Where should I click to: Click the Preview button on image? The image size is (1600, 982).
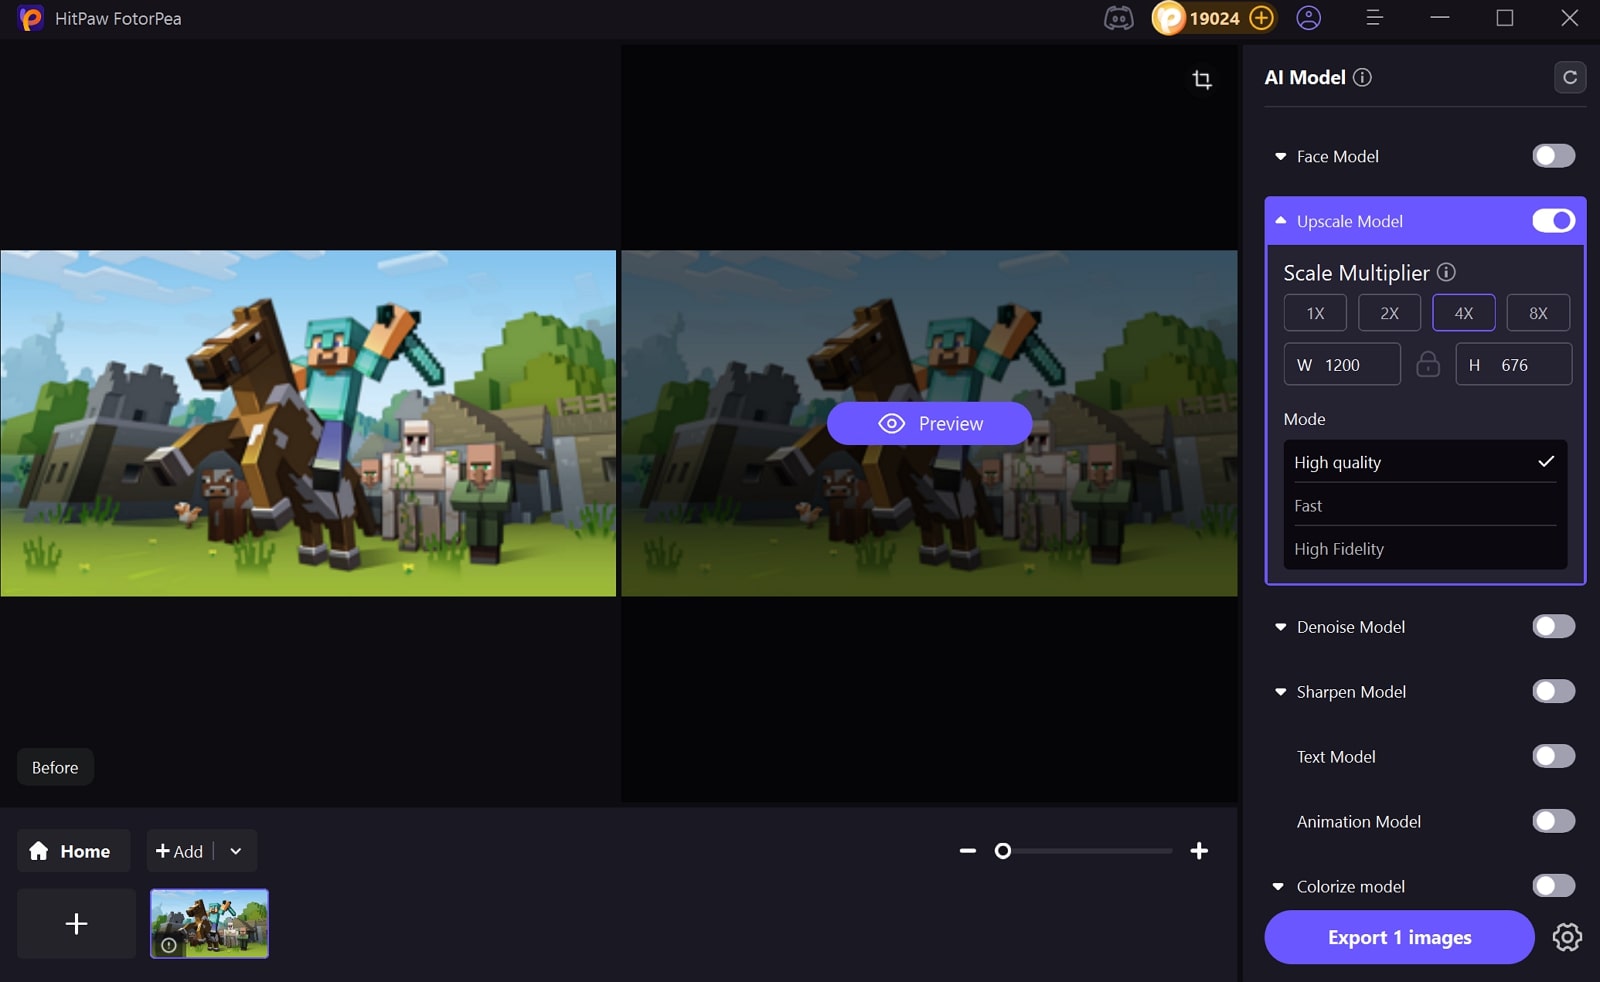pyautogui.click(x=929, y=424)
